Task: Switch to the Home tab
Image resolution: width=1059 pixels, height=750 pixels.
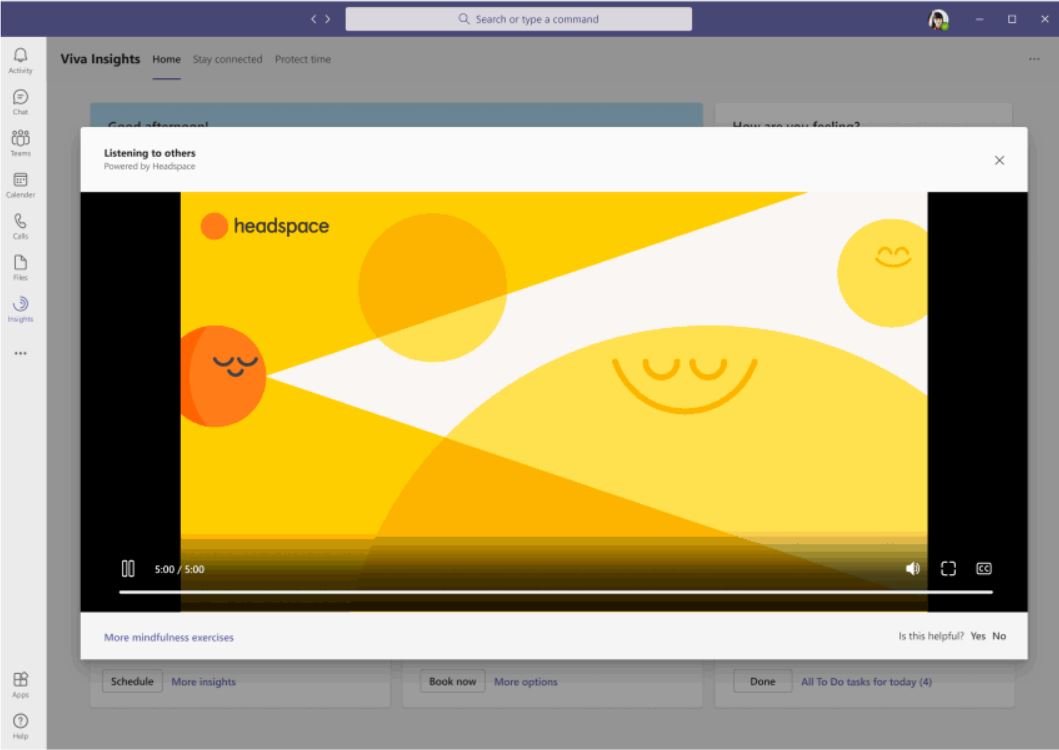Action: 166,59
